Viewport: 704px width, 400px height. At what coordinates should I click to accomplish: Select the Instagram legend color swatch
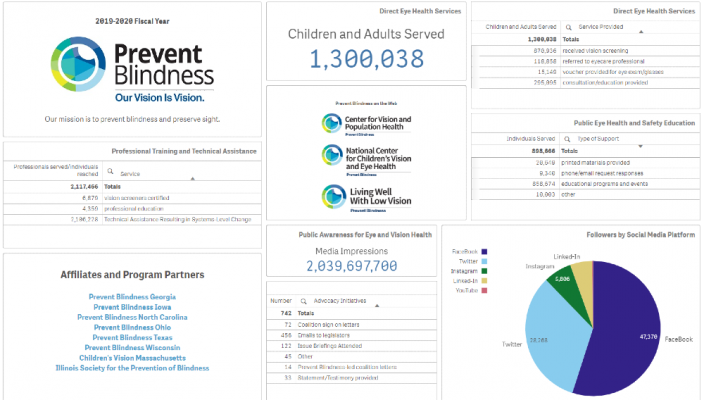click(484, 271)
